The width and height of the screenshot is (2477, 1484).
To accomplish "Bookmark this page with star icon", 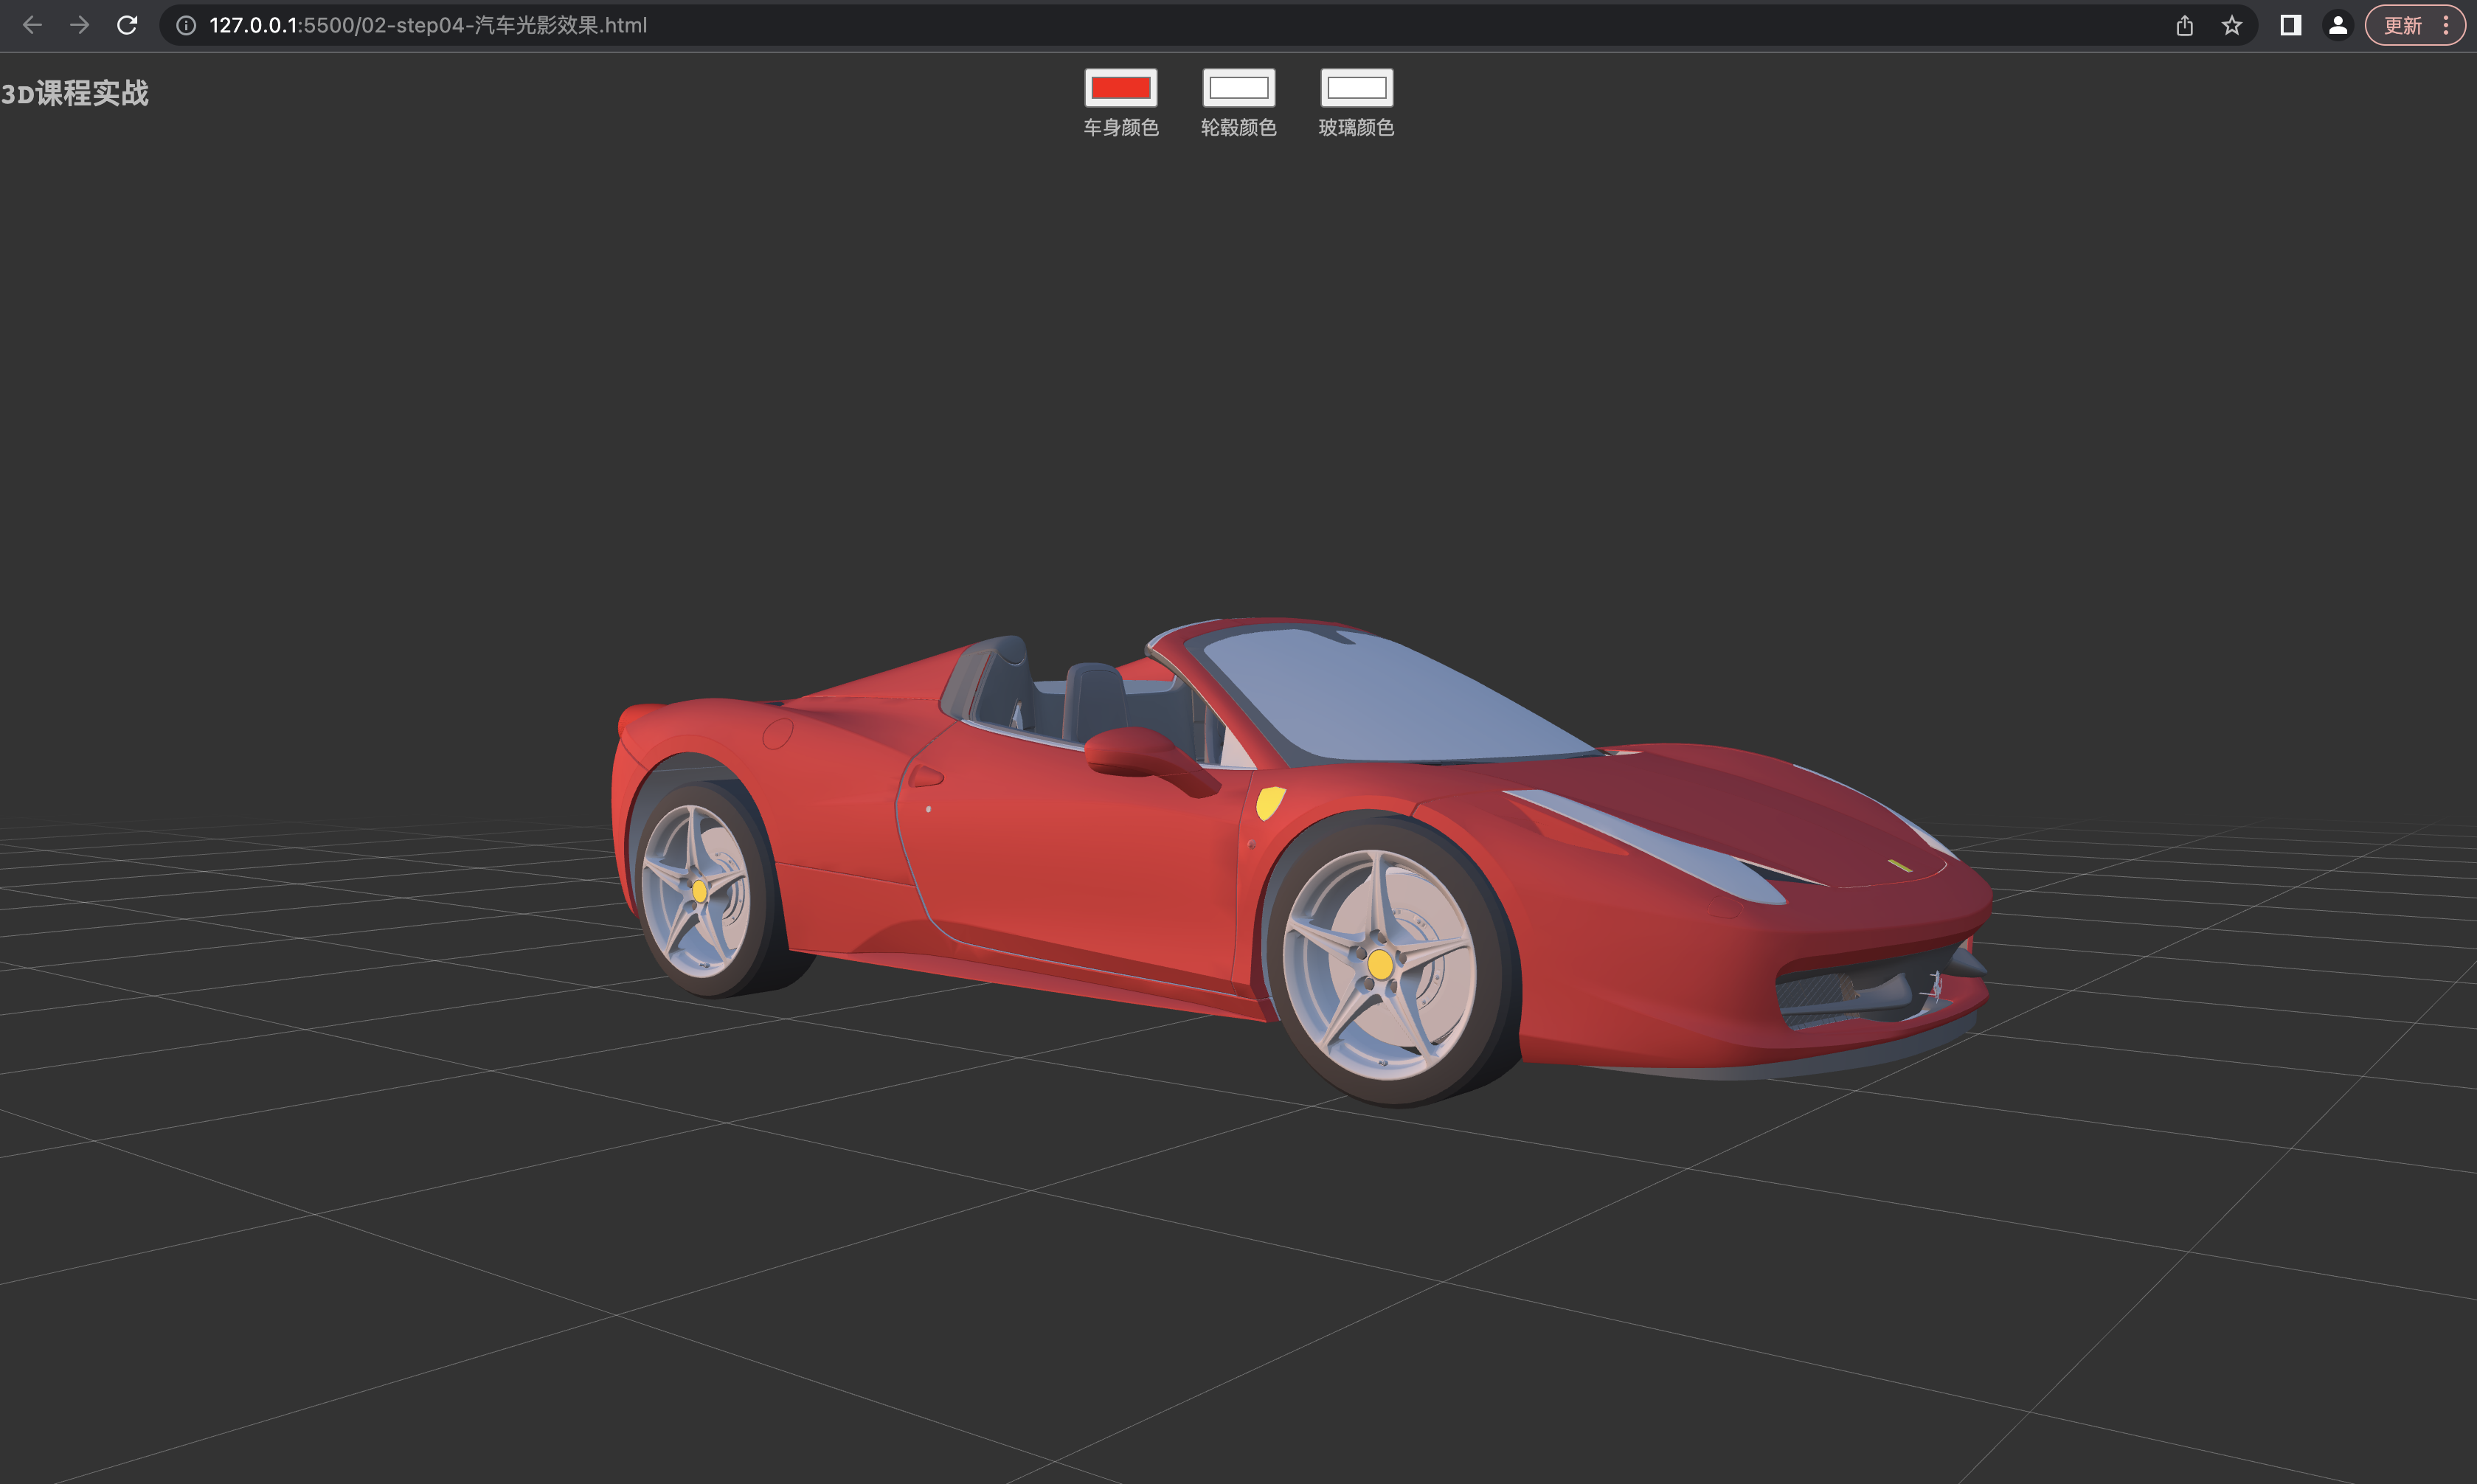I will click(x=2231, y=25).
